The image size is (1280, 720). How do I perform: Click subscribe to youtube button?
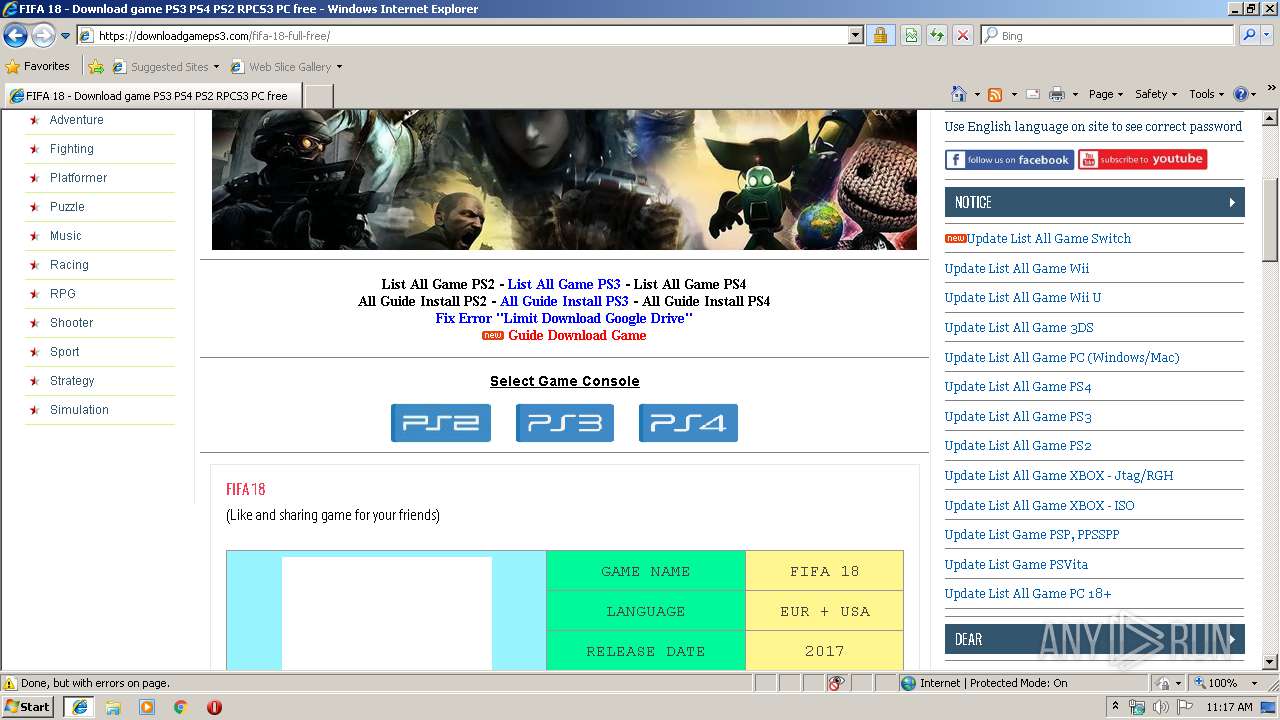point(1142,160)
